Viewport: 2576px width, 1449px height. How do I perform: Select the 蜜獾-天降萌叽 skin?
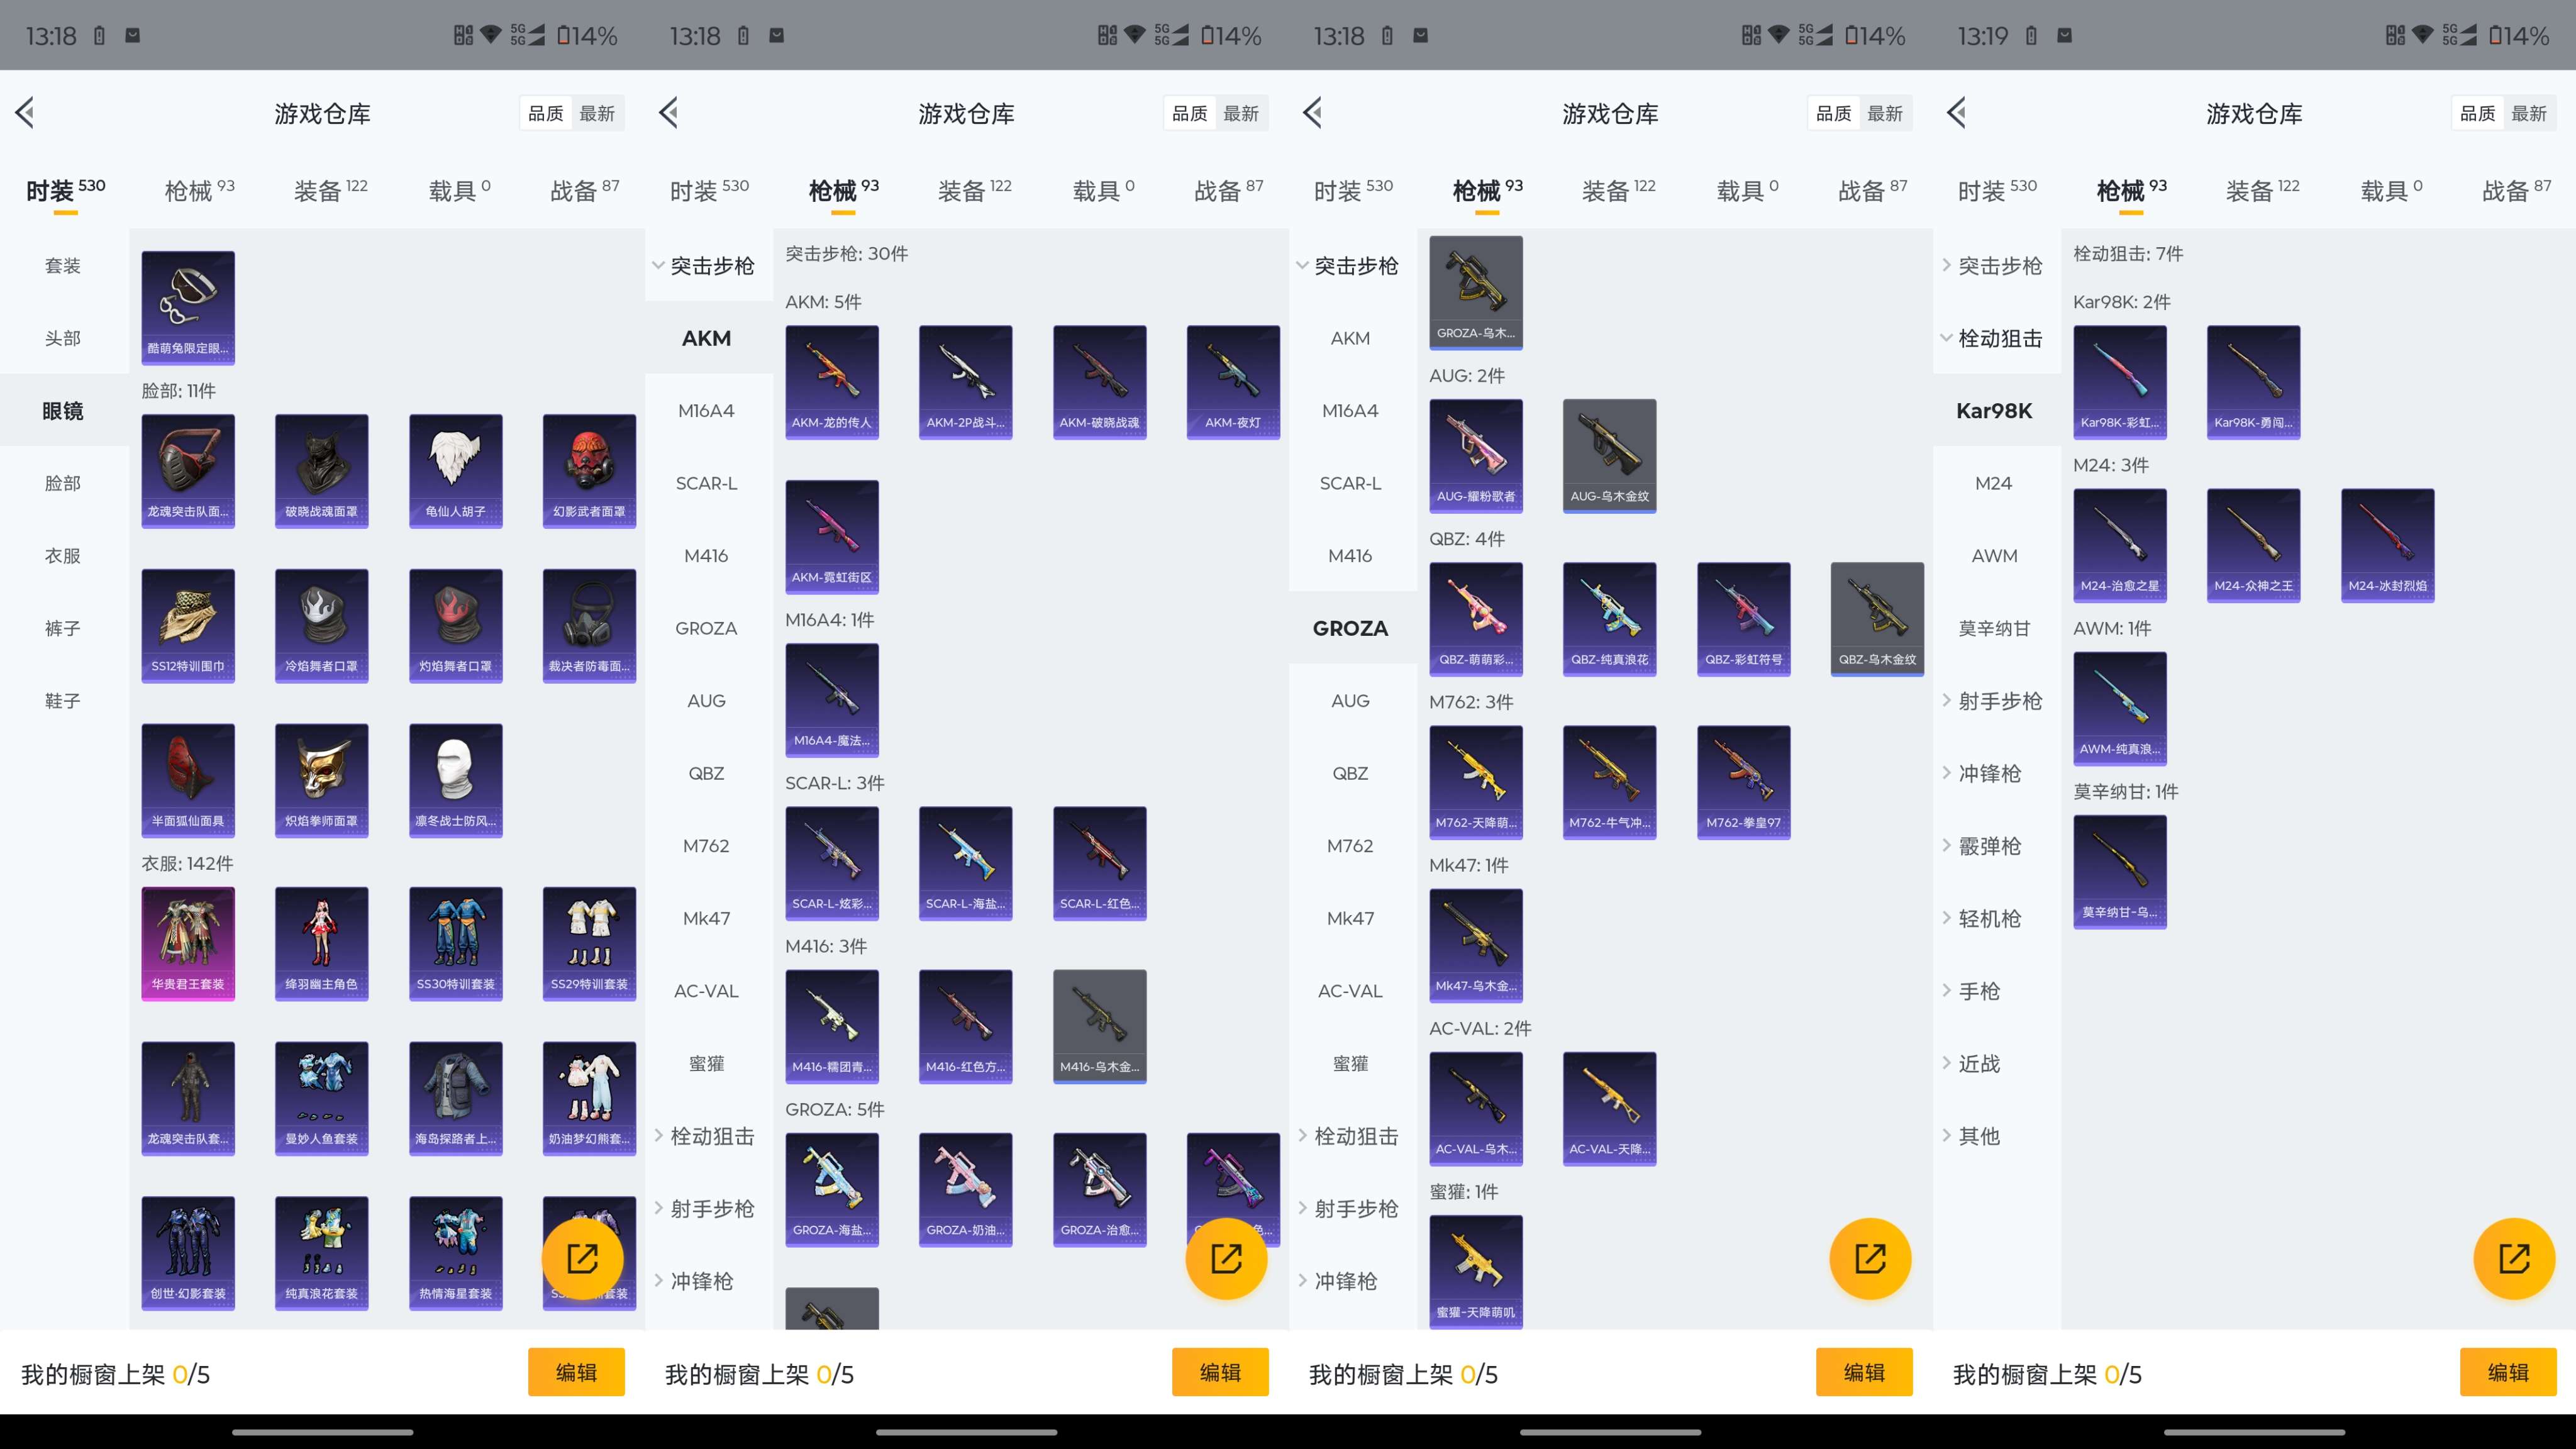coord(1476,1272)
